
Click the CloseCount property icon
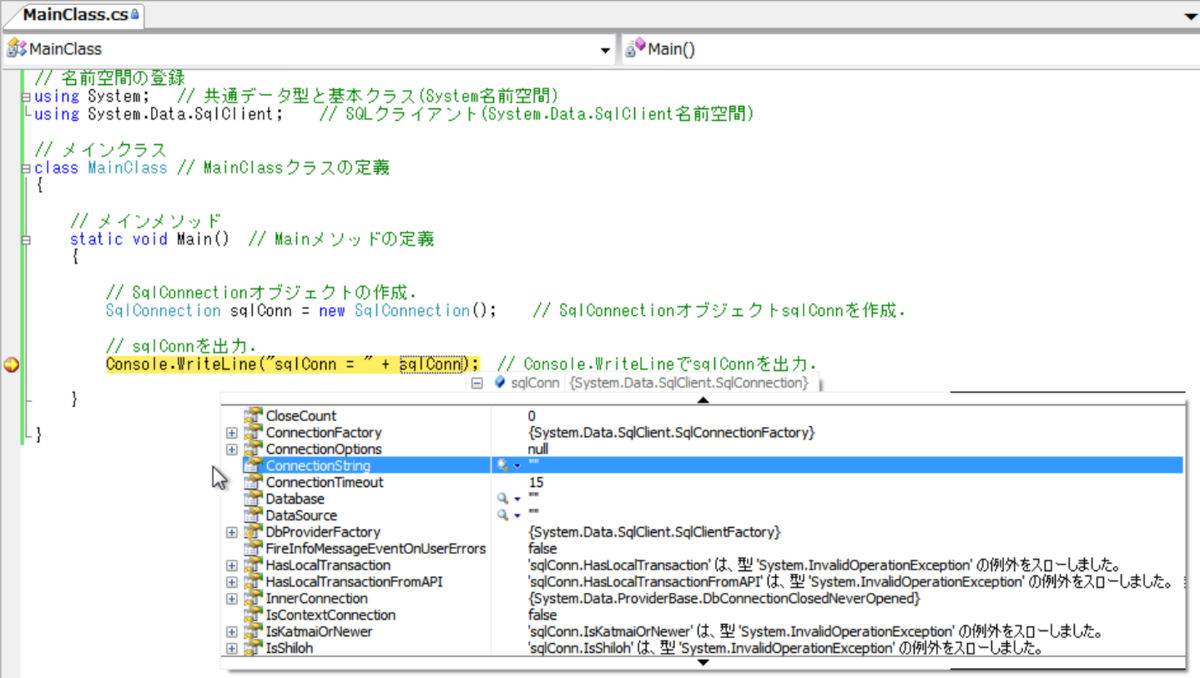point(253,416)
